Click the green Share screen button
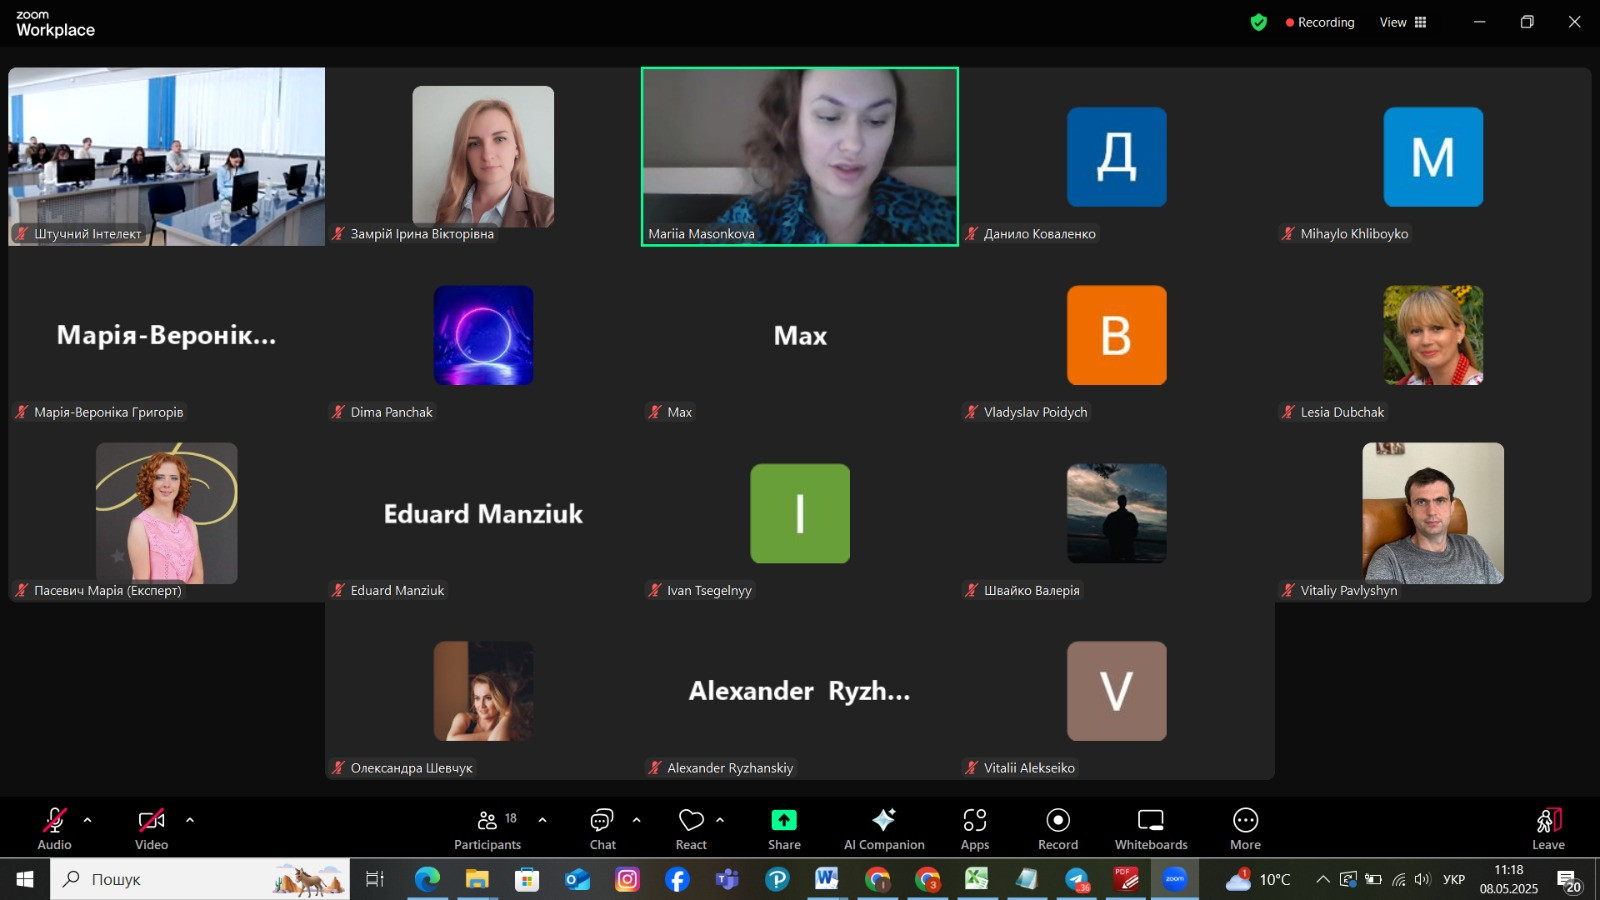This screenshot has height=900, width=1600. tap(784, 828)
